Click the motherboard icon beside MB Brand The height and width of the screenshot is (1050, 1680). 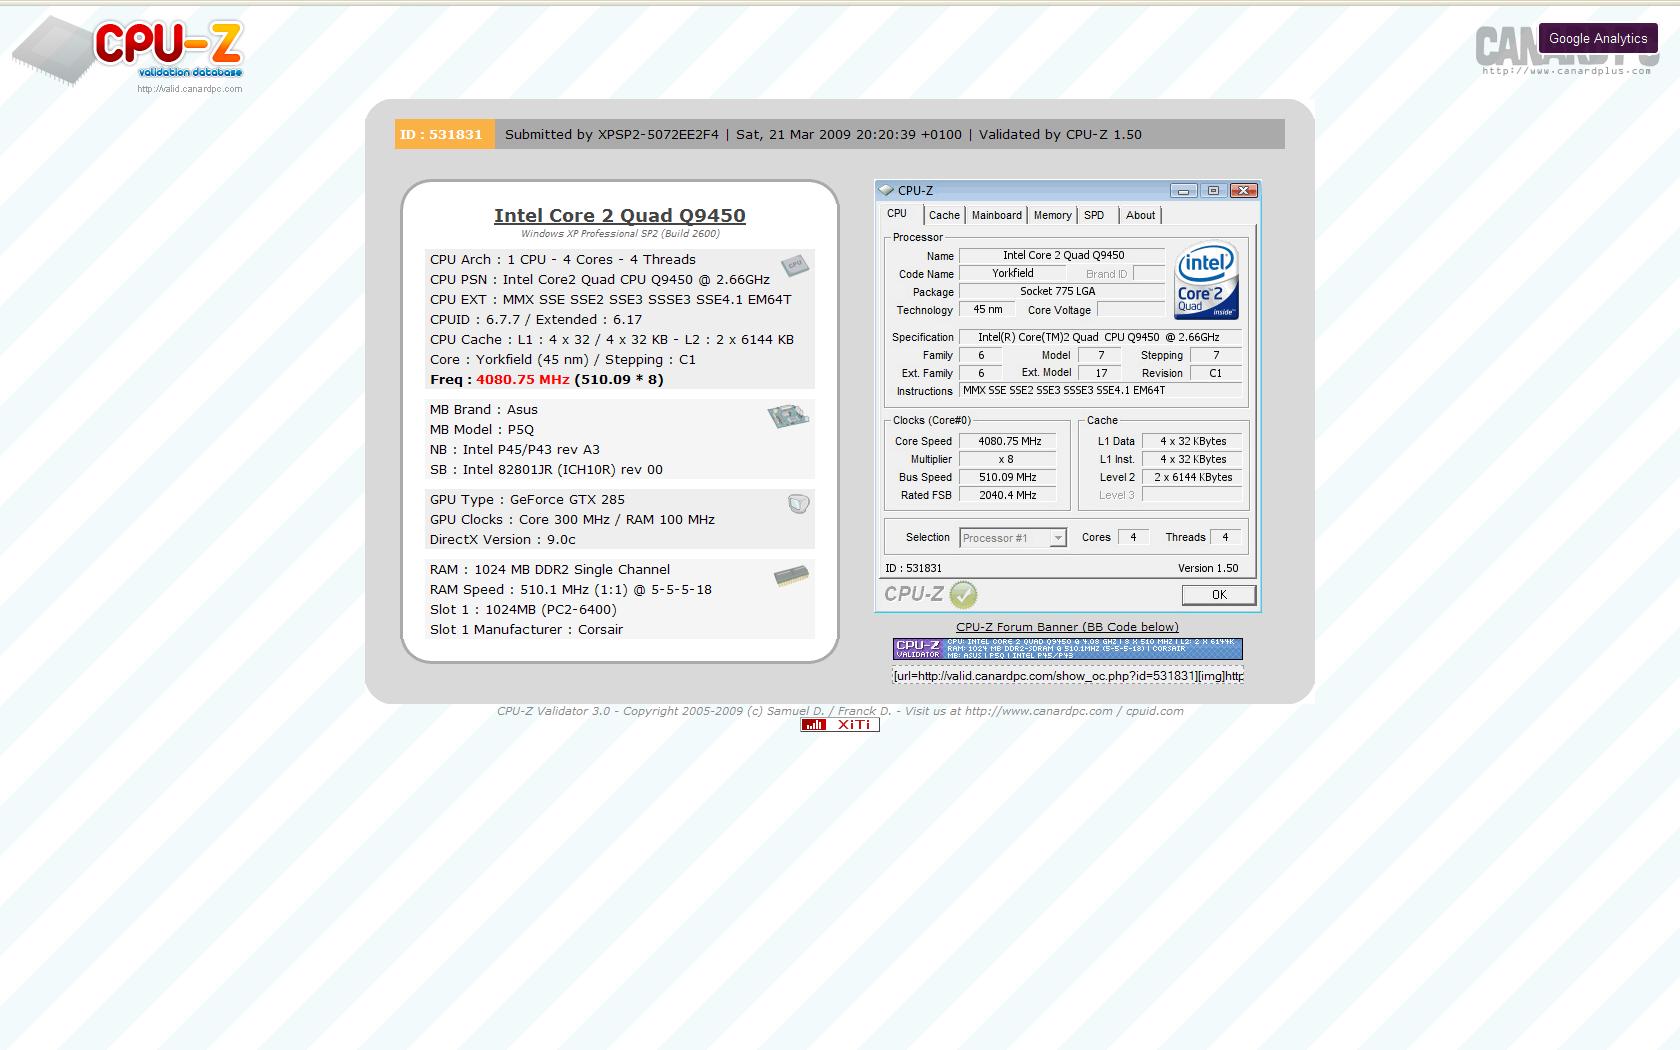coord(788,416)
